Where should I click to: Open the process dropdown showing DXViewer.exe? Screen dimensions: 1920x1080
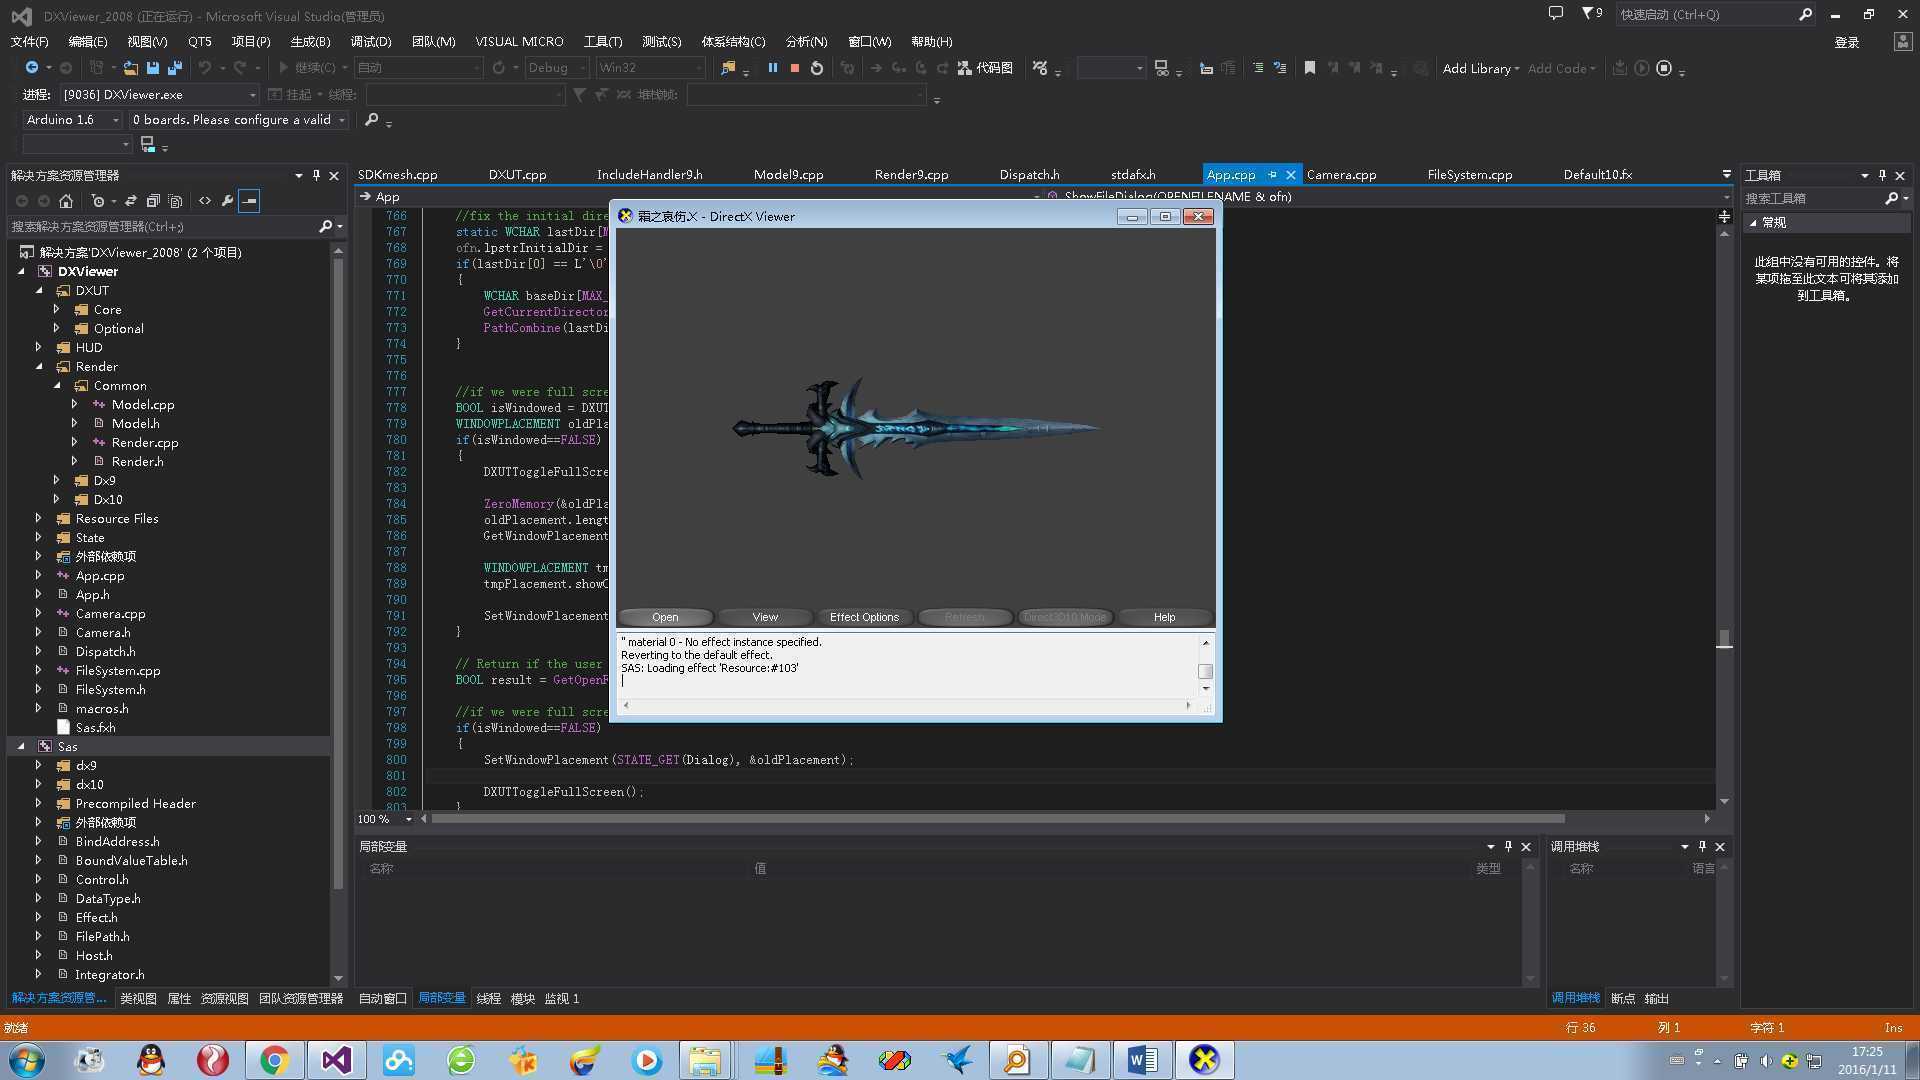point(159,94)
